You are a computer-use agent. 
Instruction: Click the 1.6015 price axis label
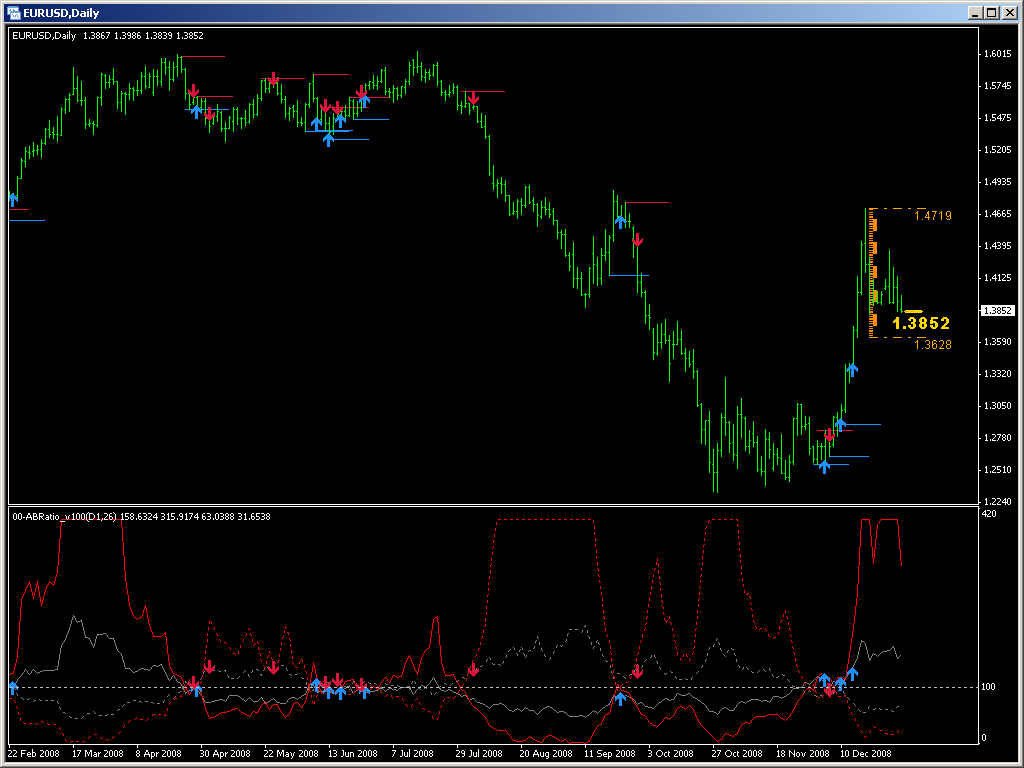coord(998,54)
